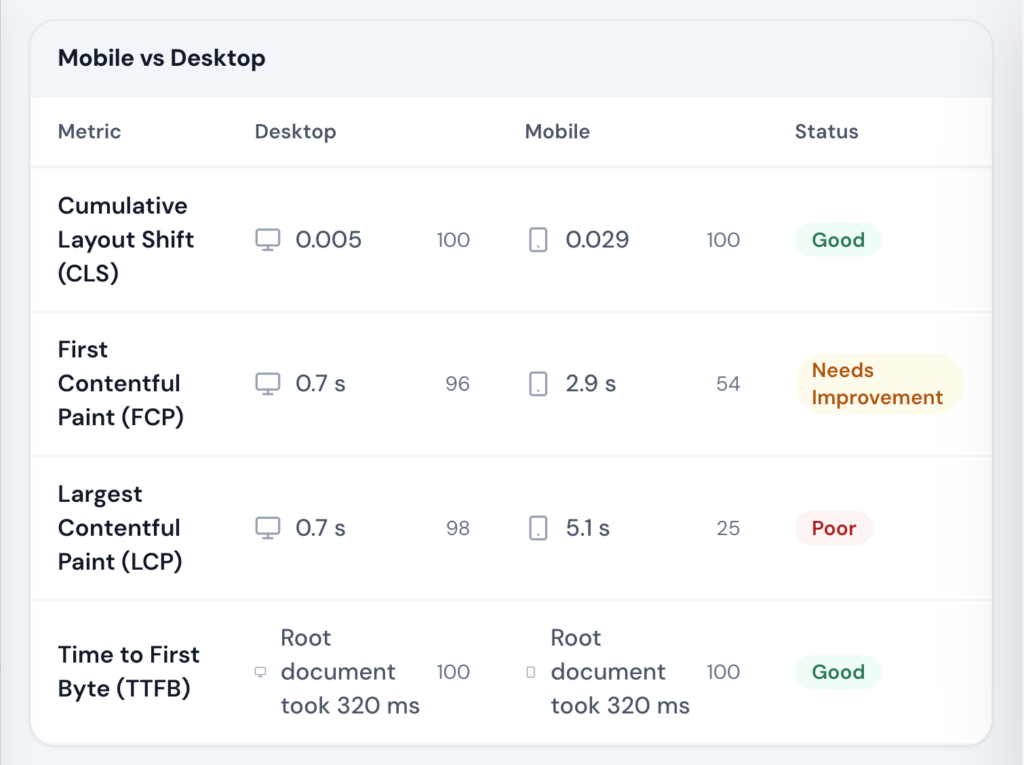Click the Good badge in the TTFB row
The image size is (1024, 765).
click(x=838, y=672)
